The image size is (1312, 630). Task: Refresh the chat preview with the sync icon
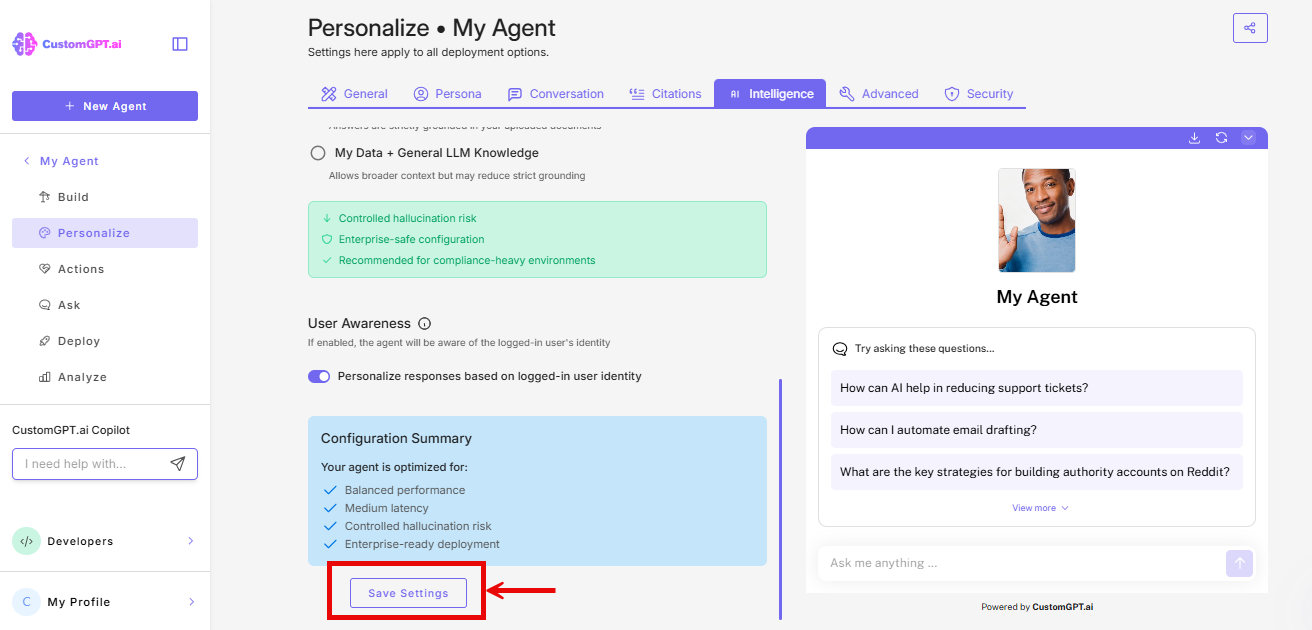coord(1221,137)
